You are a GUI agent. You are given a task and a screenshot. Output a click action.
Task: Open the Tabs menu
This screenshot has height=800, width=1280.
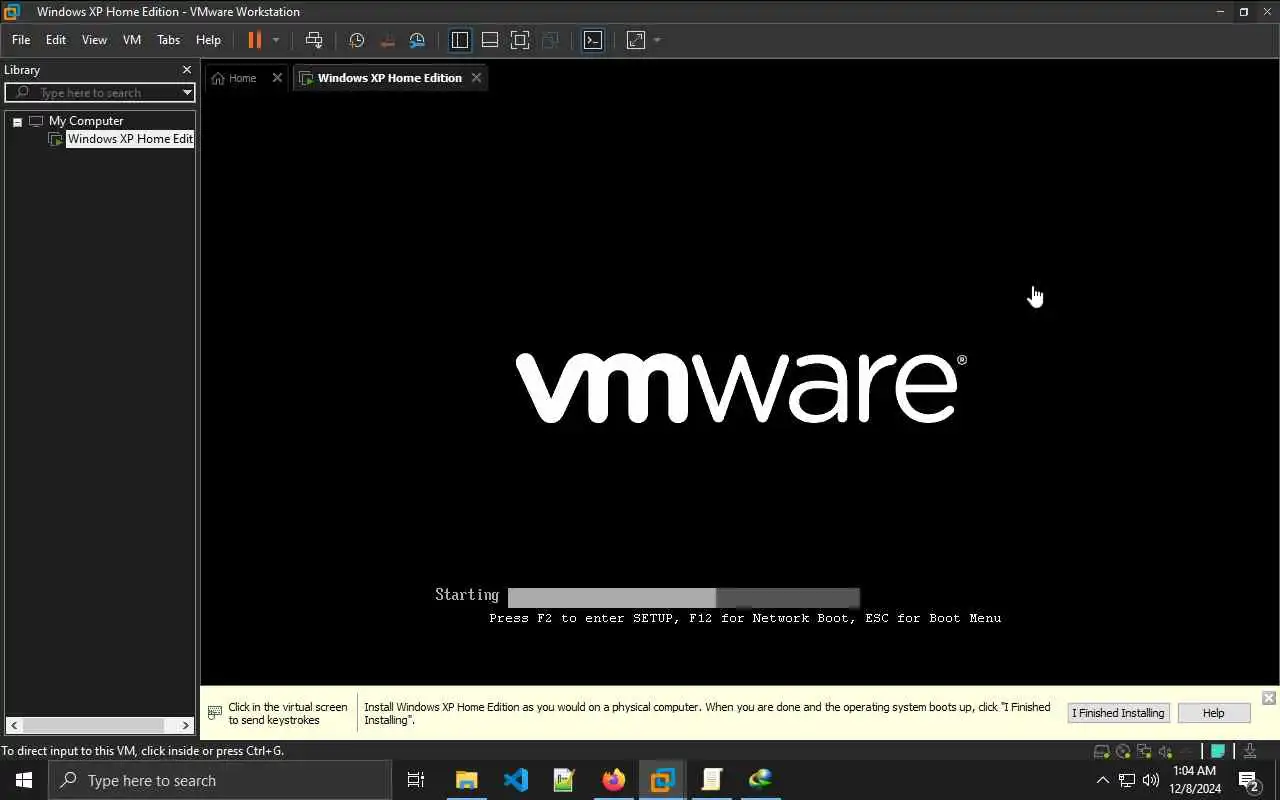168,40
